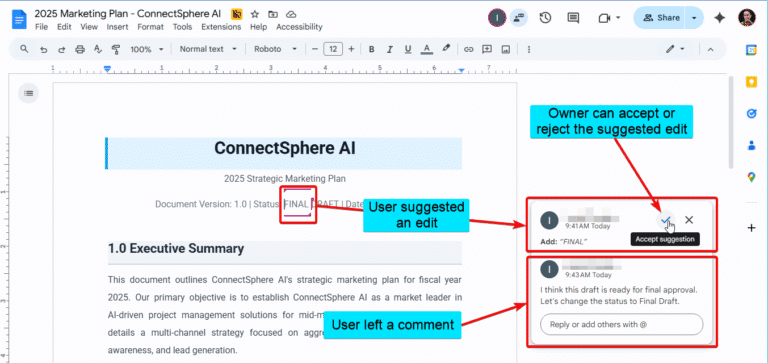Open the Google Docs home icon
The image size is (768, 363).
pos(20,19)
